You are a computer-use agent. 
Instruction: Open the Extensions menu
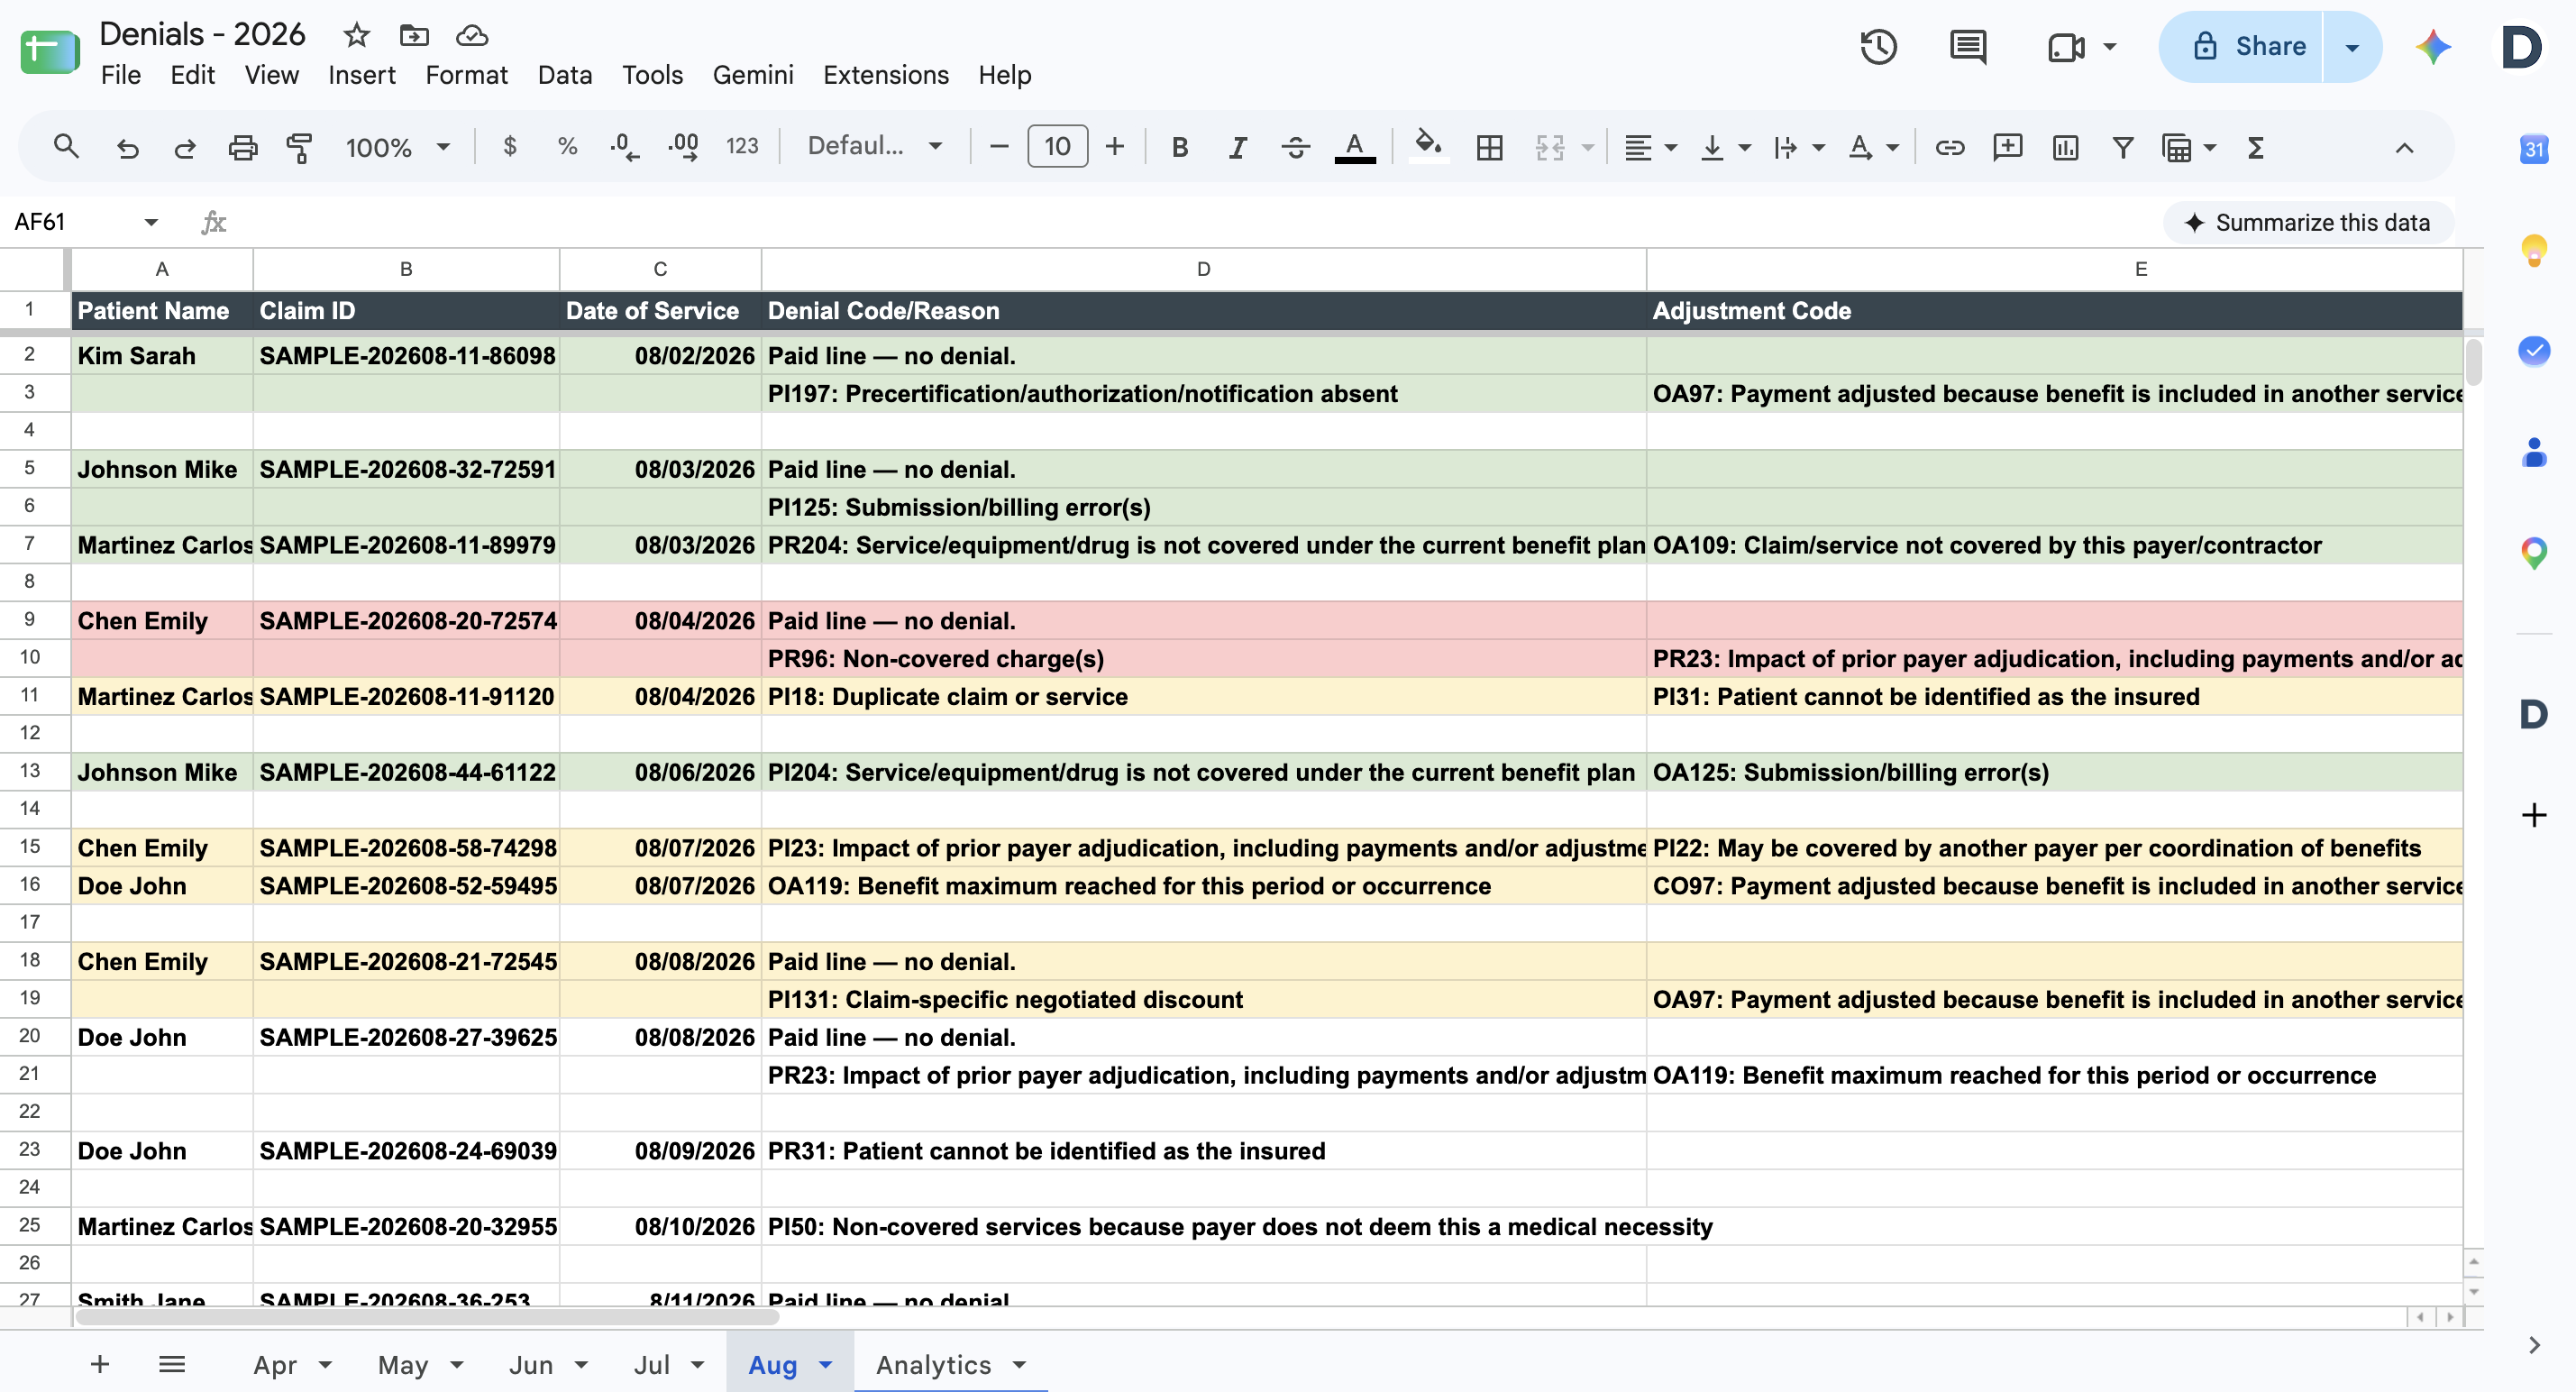(885, 75)
